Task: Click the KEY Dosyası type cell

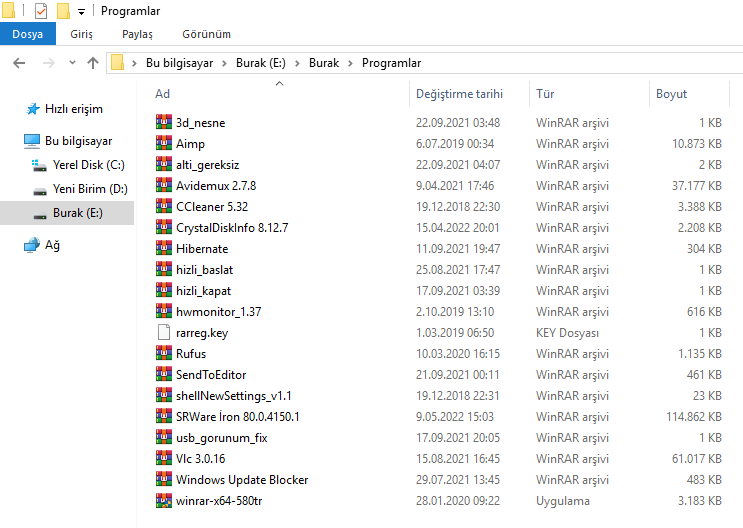Action: 567,333
